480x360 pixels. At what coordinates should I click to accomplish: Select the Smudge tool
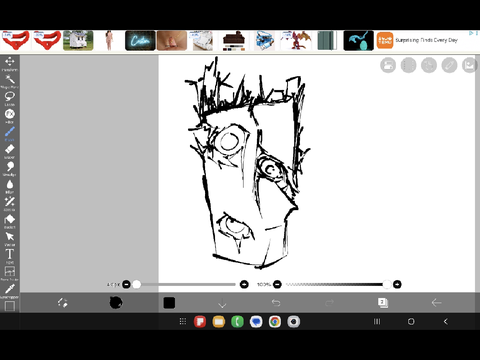10,168
